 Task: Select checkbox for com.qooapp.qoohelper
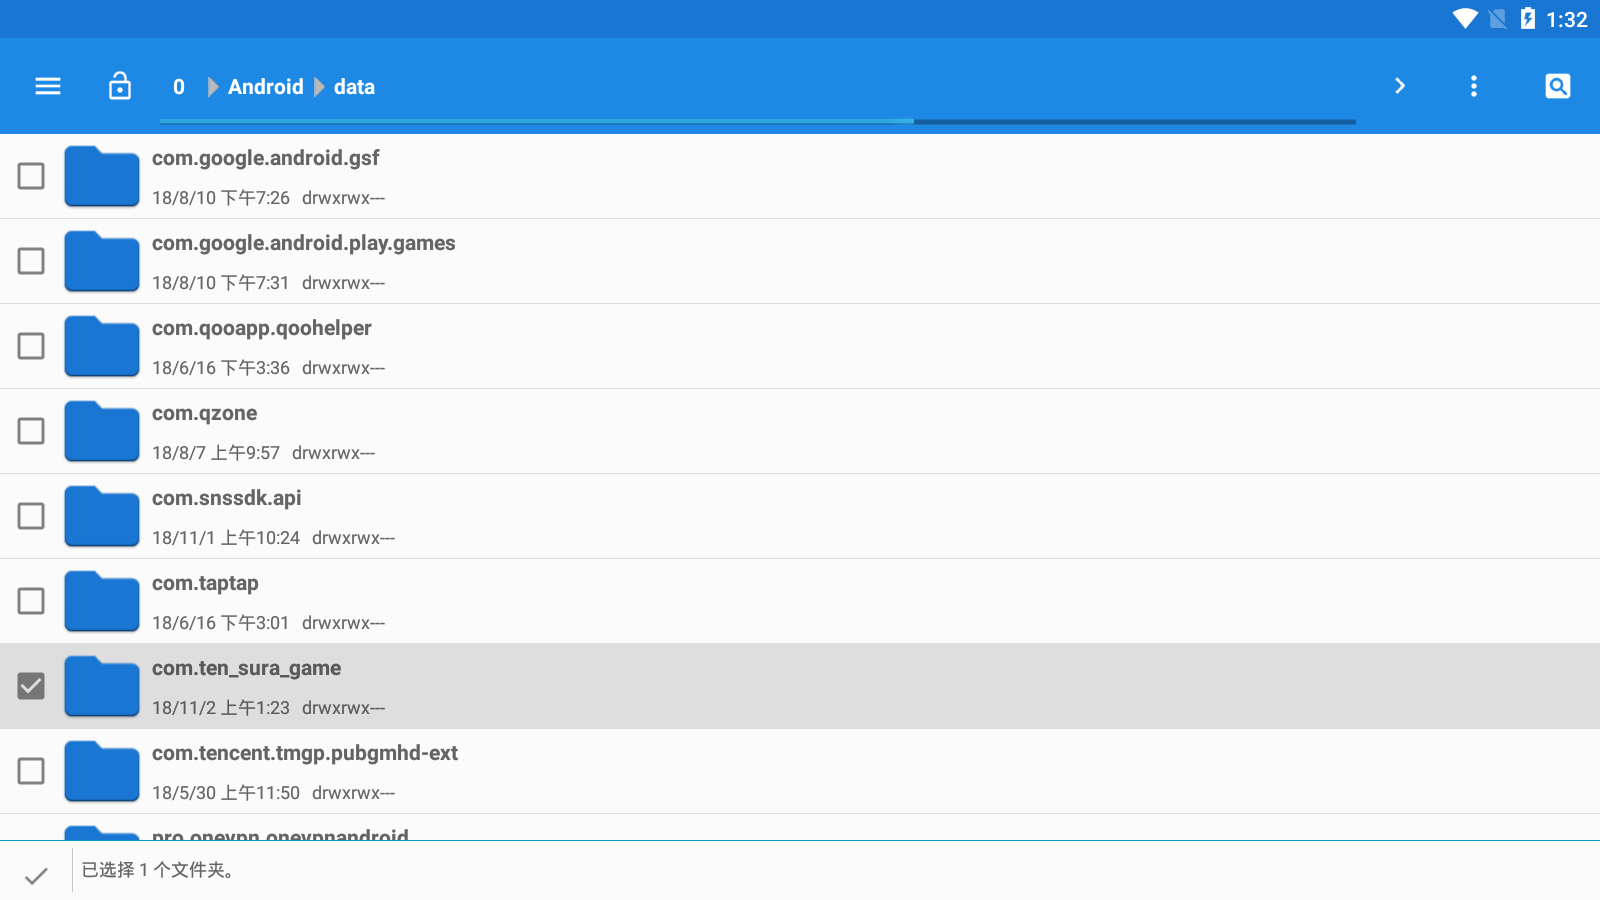coord(31,346)
